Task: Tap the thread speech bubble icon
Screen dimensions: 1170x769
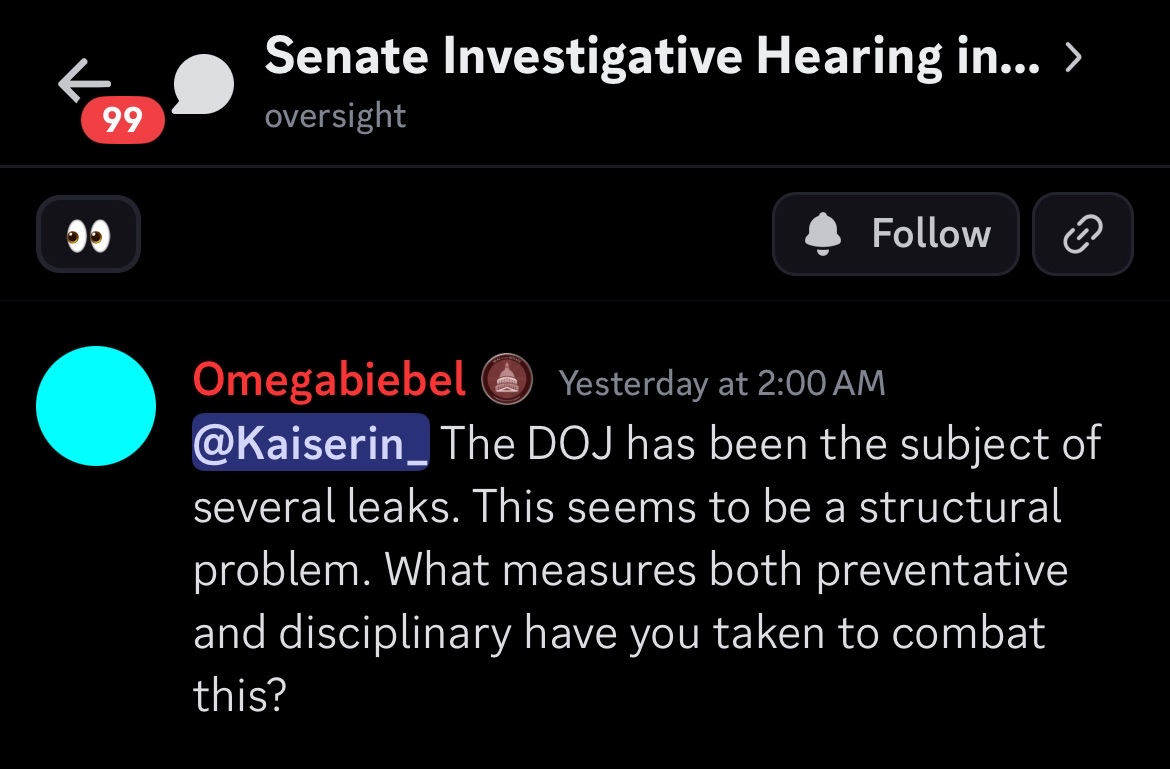Action: tap(203, 84)
